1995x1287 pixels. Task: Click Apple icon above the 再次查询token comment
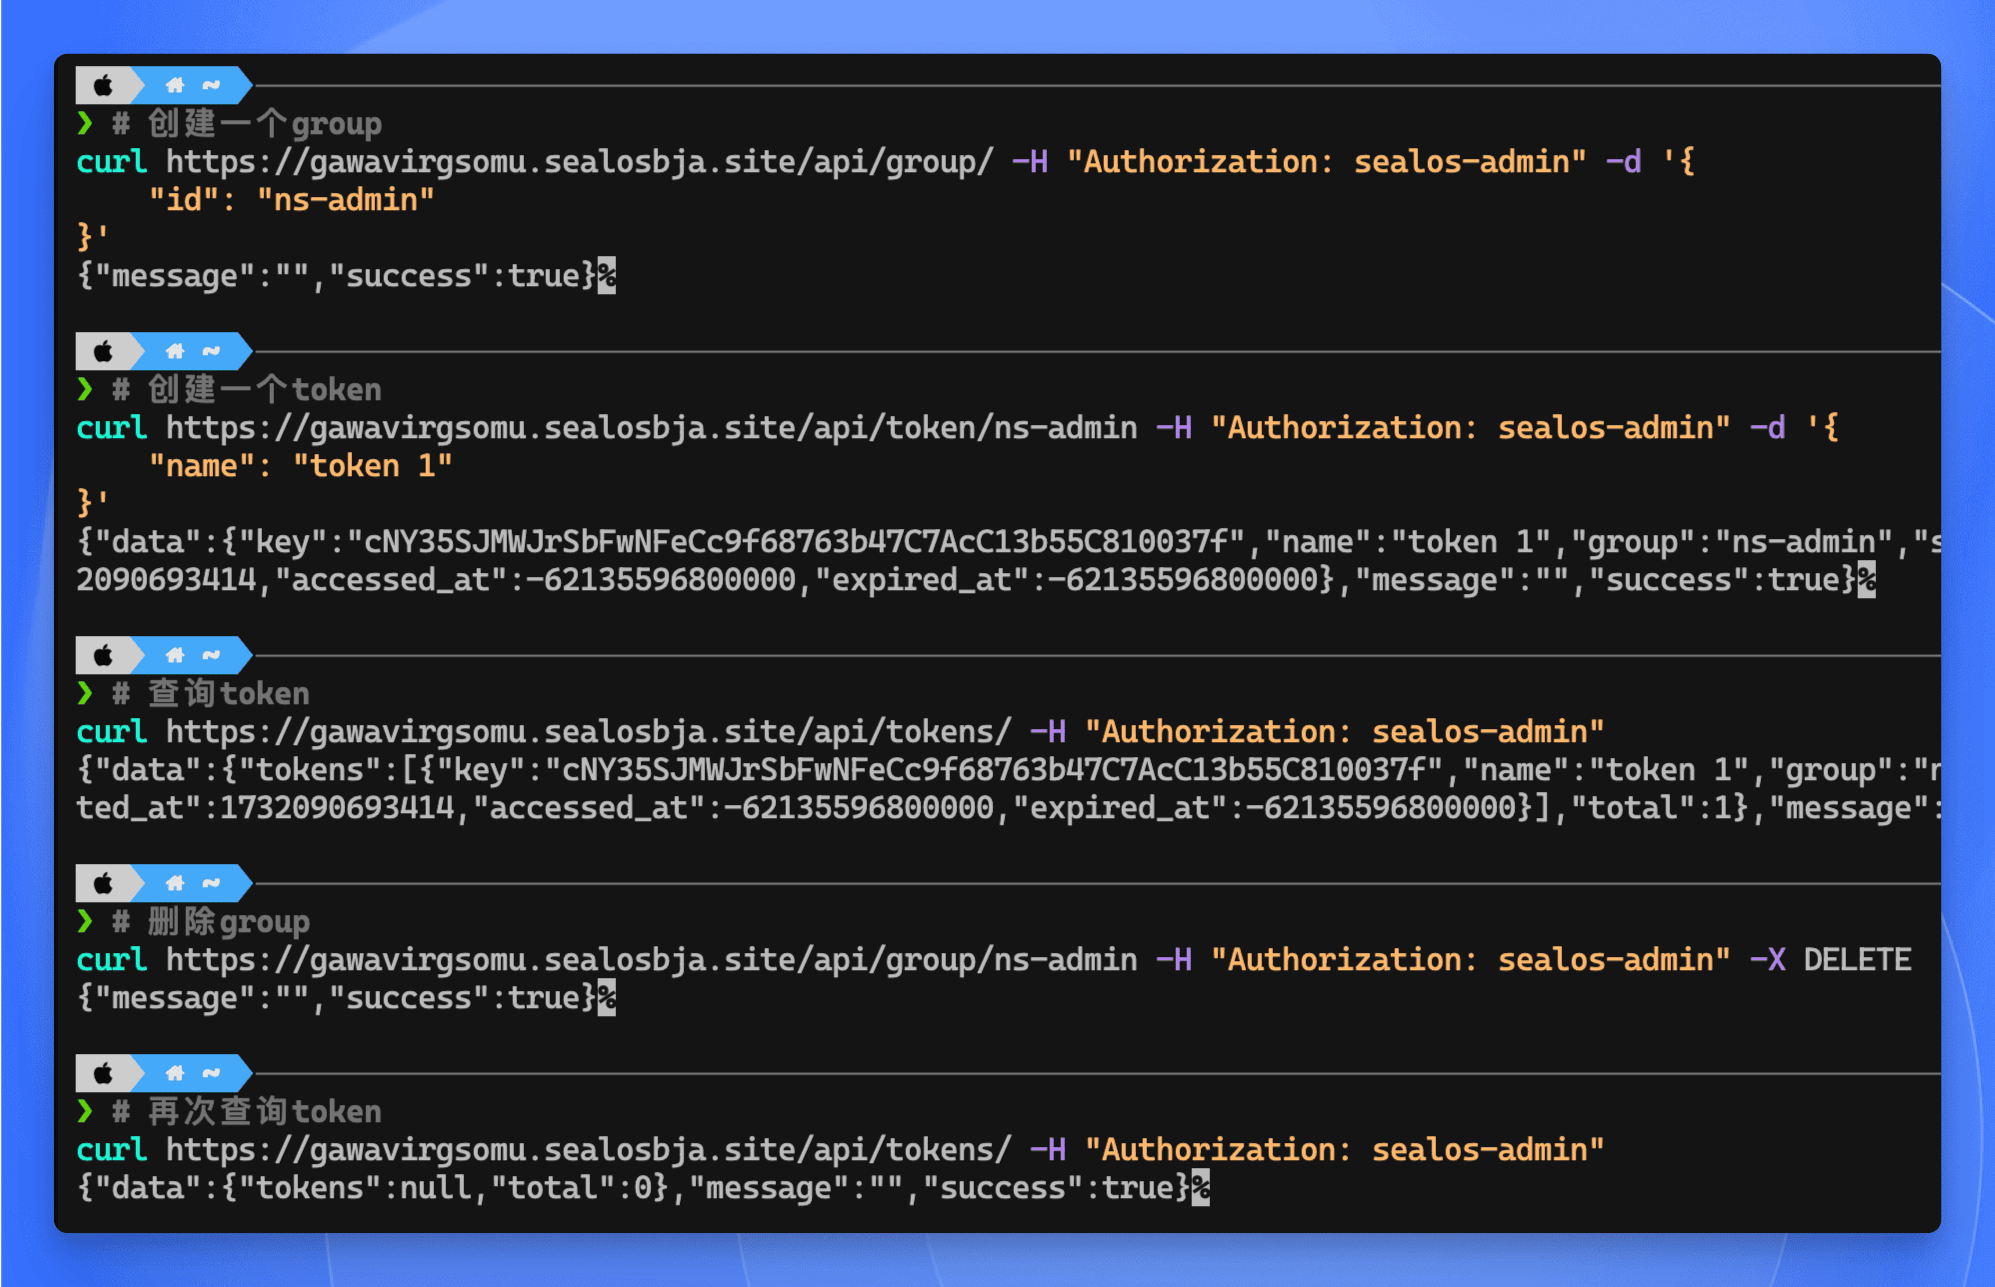[103, 1074]
